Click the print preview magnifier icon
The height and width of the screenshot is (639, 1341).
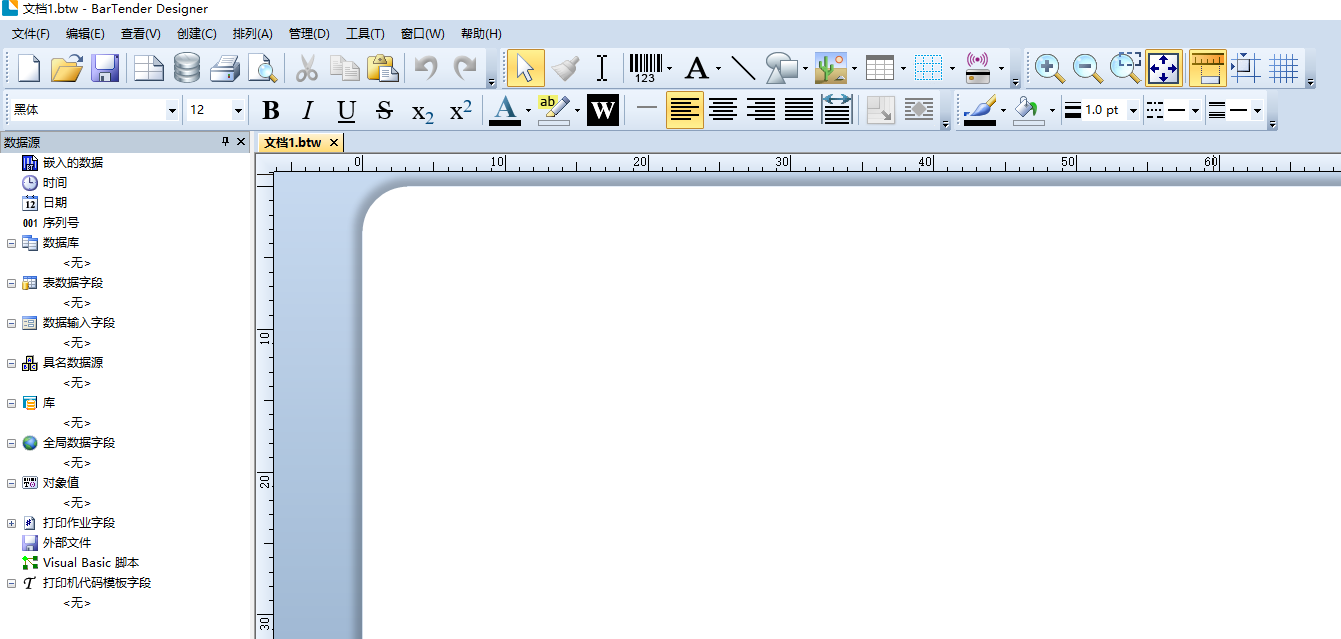262,69
